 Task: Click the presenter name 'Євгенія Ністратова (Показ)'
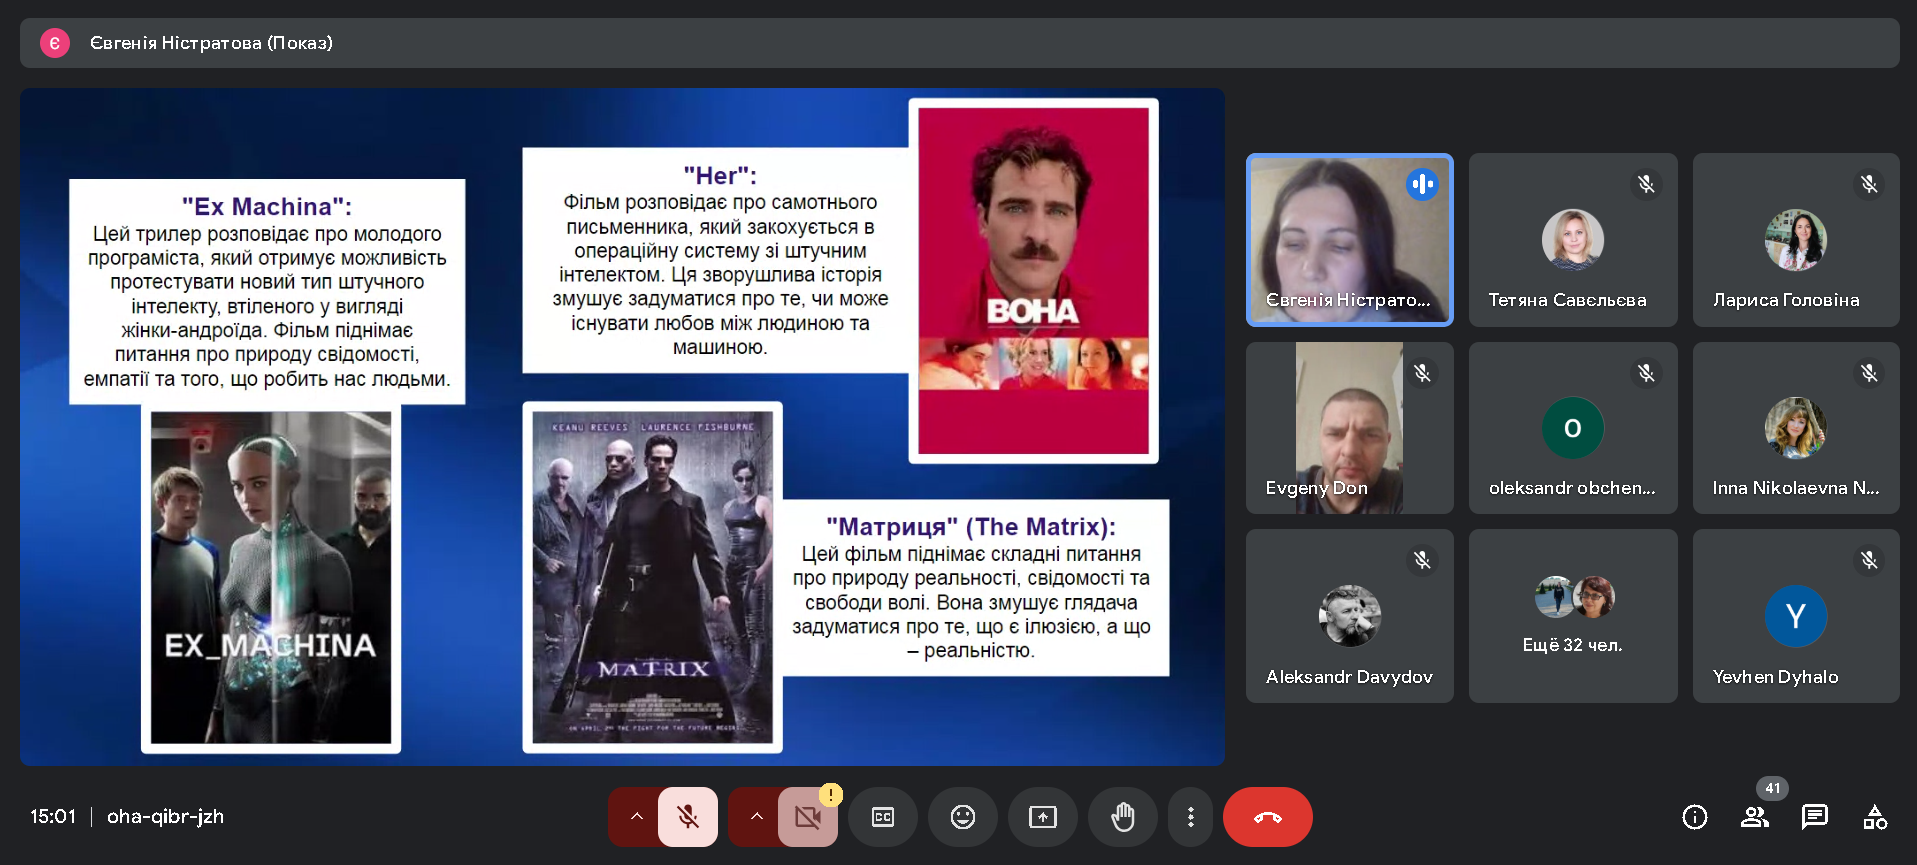tap(211, 43)
